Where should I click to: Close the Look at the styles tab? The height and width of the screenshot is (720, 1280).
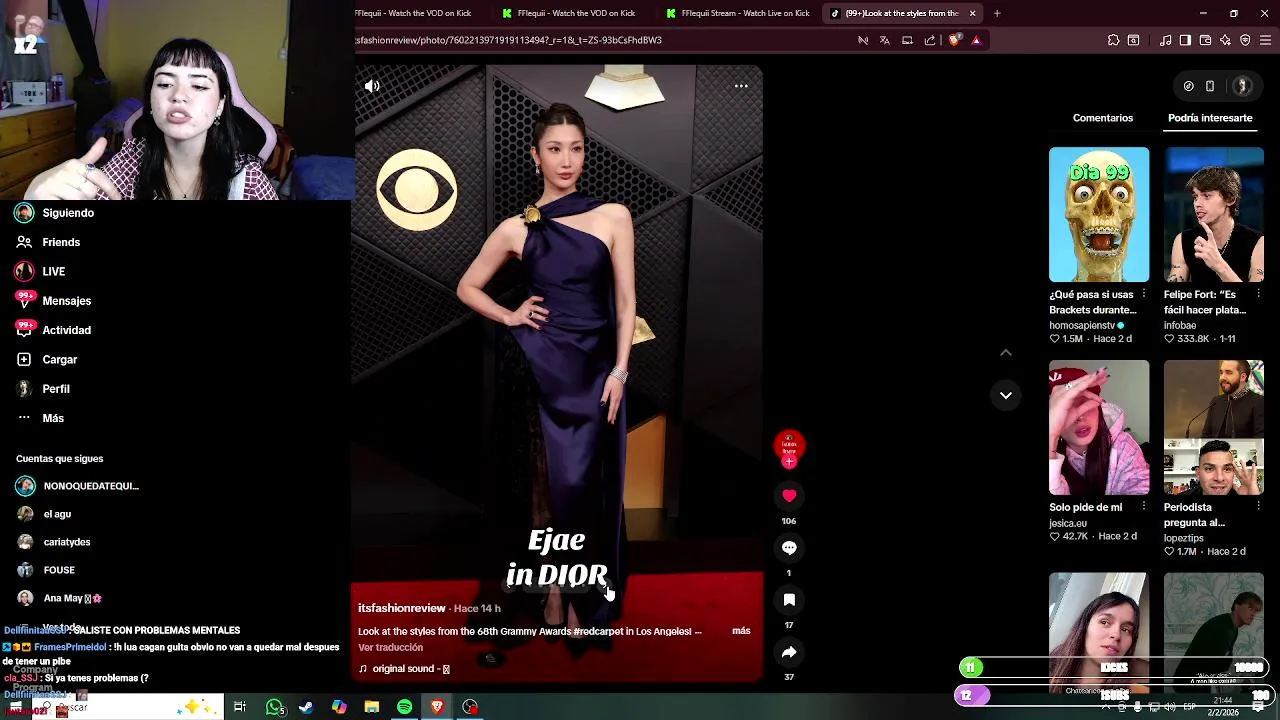click(x=972, y=13)
